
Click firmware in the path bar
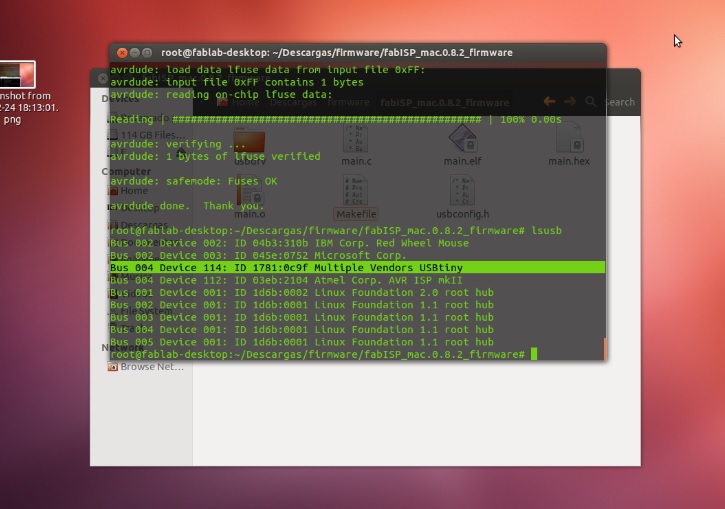[x=348, y=102]
